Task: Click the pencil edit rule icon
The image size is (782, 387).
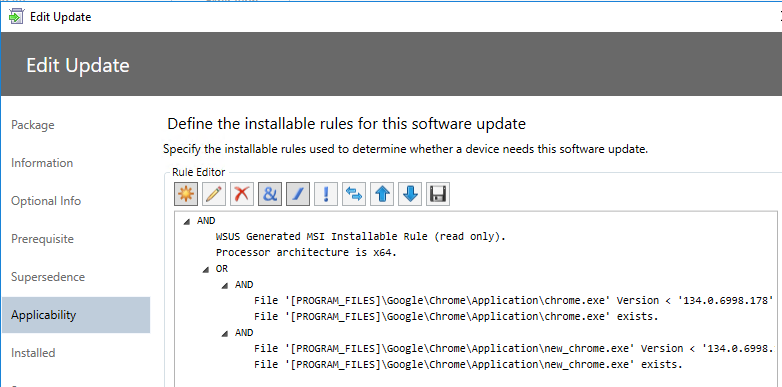Action: 214,193
